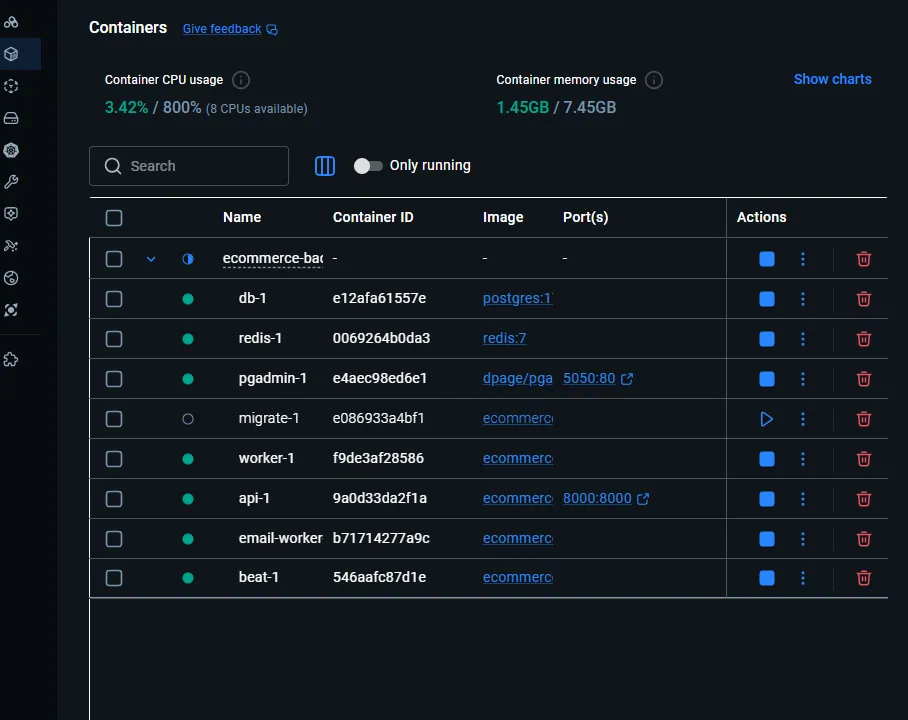This screenshot has height=720, width=908.
Task: Delete the email-worker container
Action: coord(863,539)
